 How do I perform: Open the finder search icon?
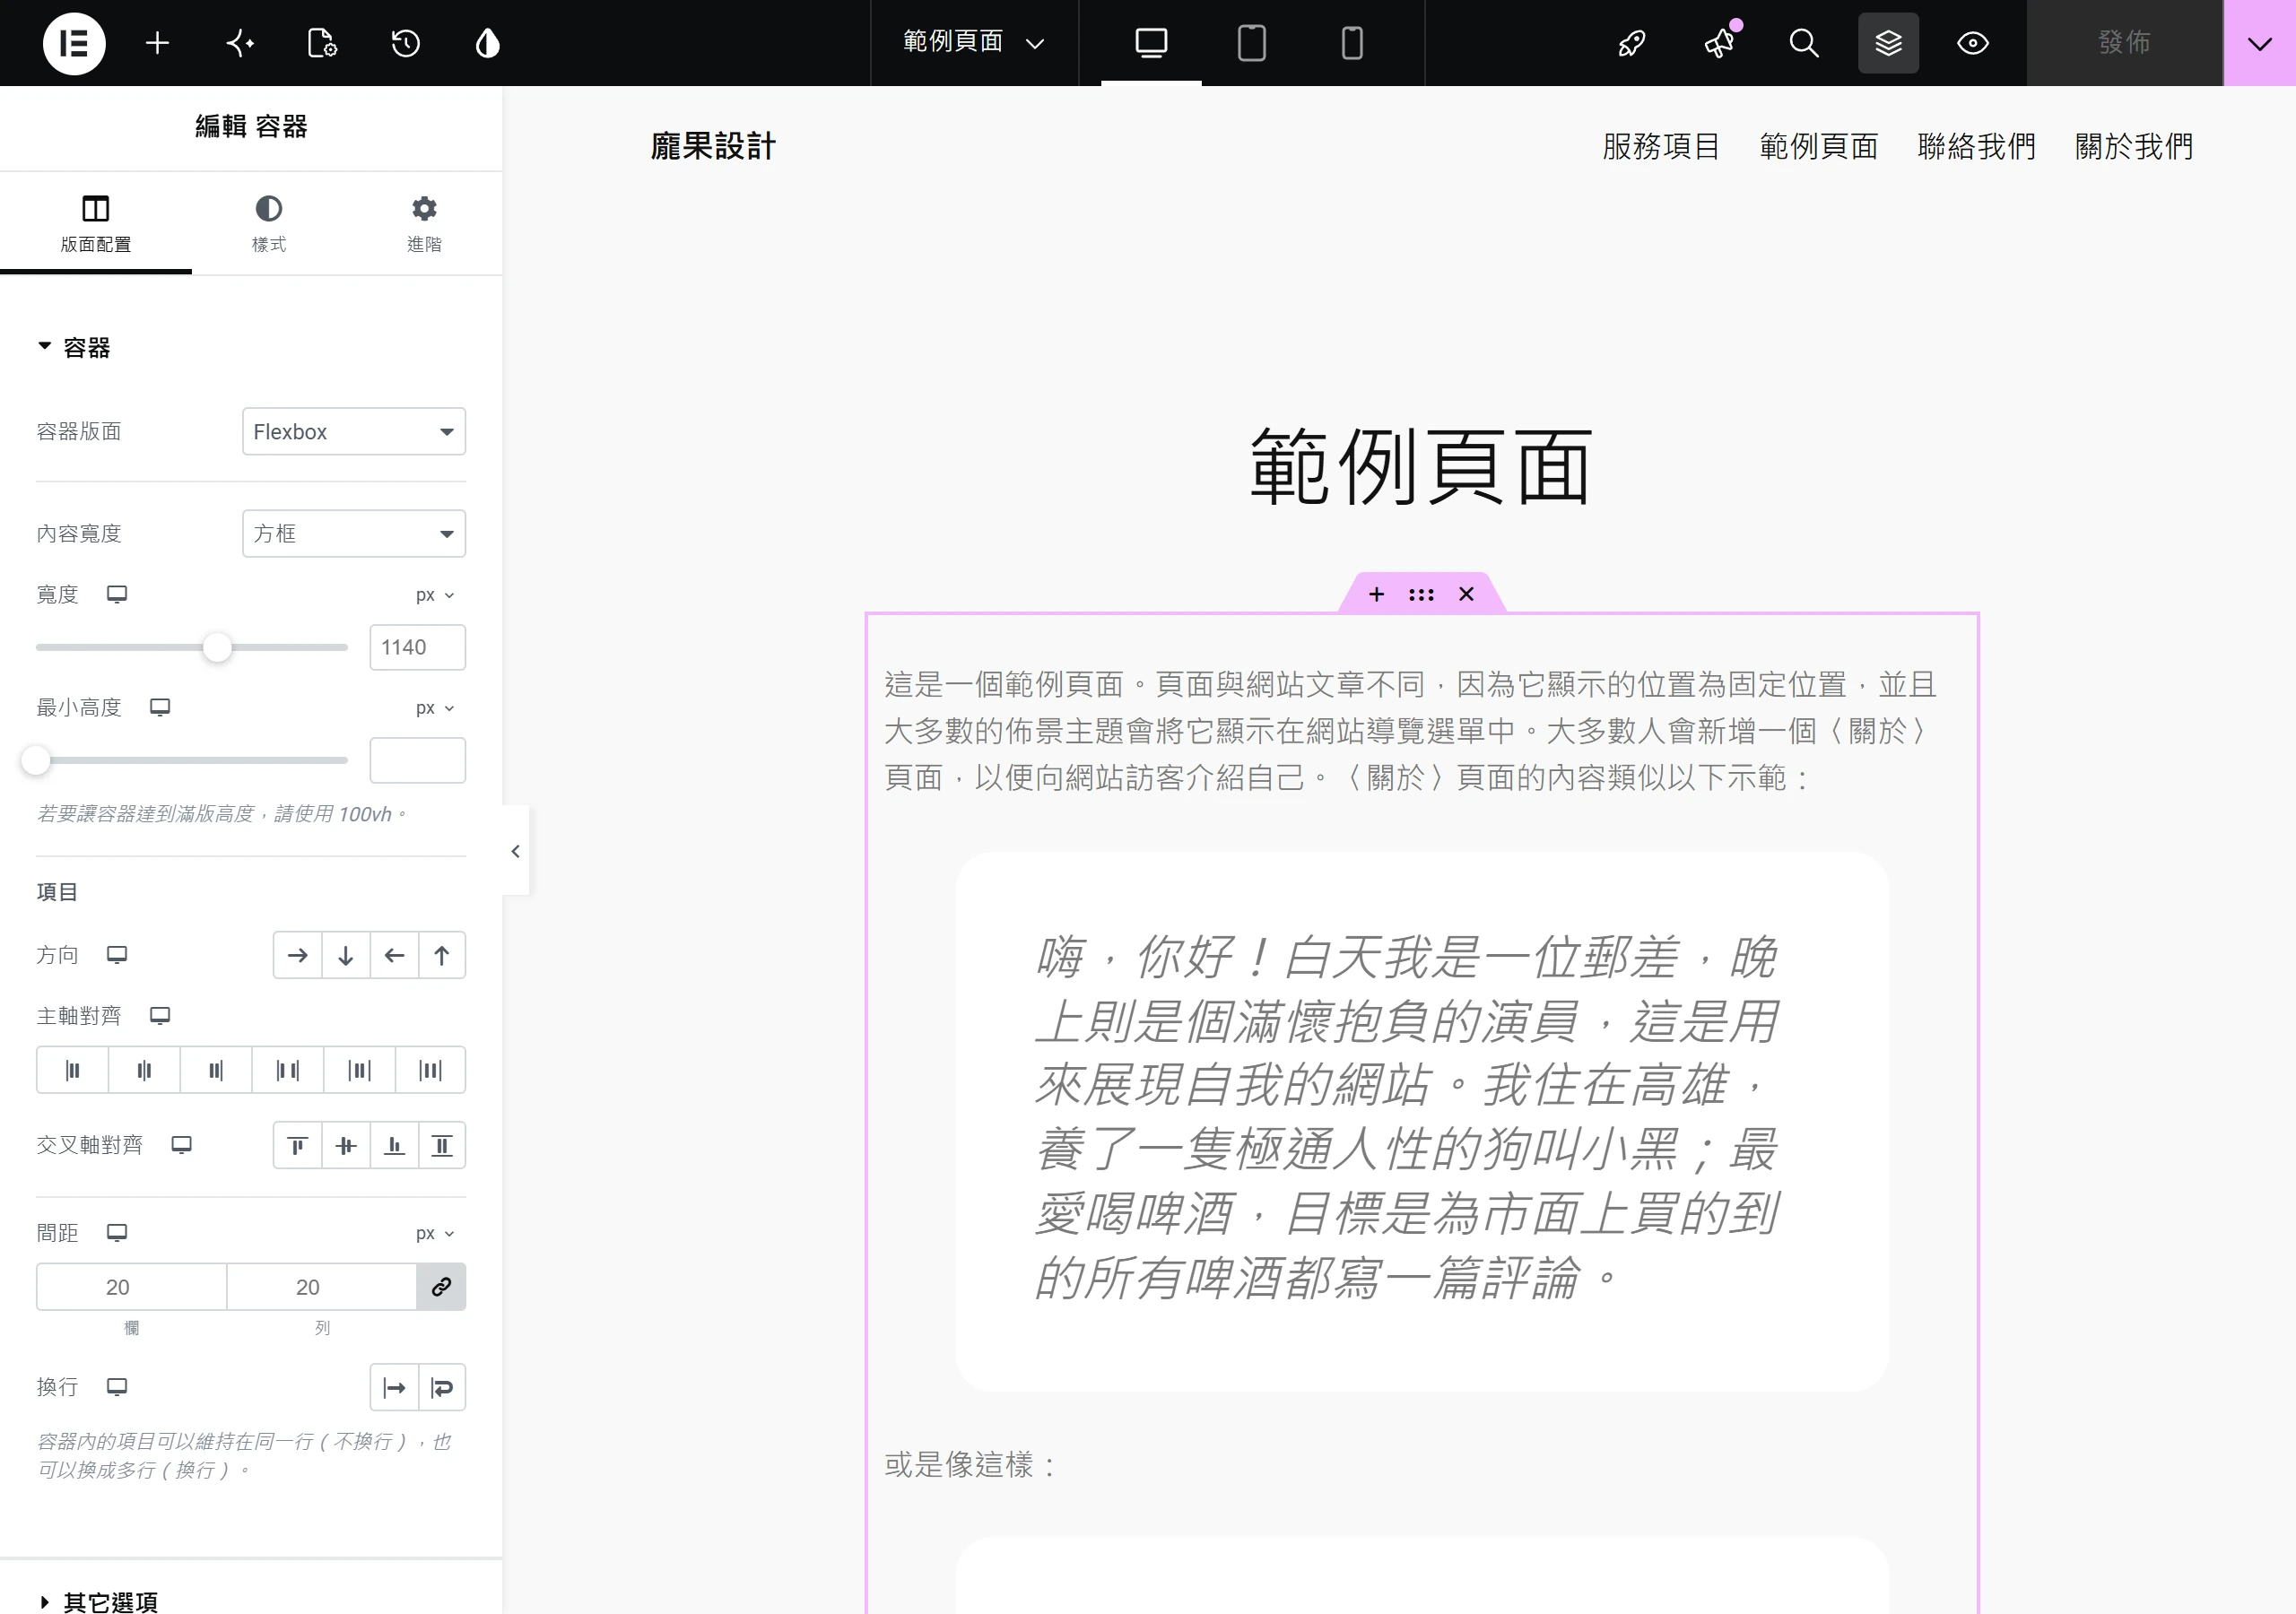[x=1804, y=43]
